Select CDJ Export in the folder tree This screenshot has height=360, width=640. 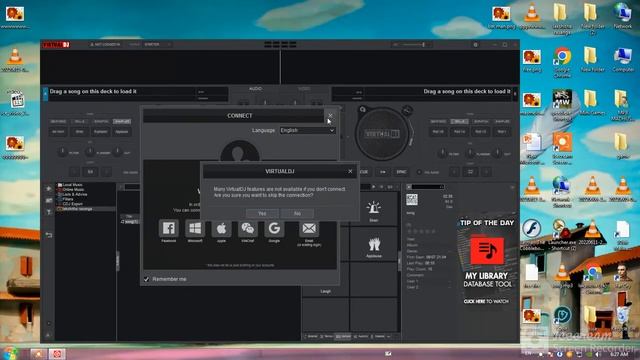72,204
